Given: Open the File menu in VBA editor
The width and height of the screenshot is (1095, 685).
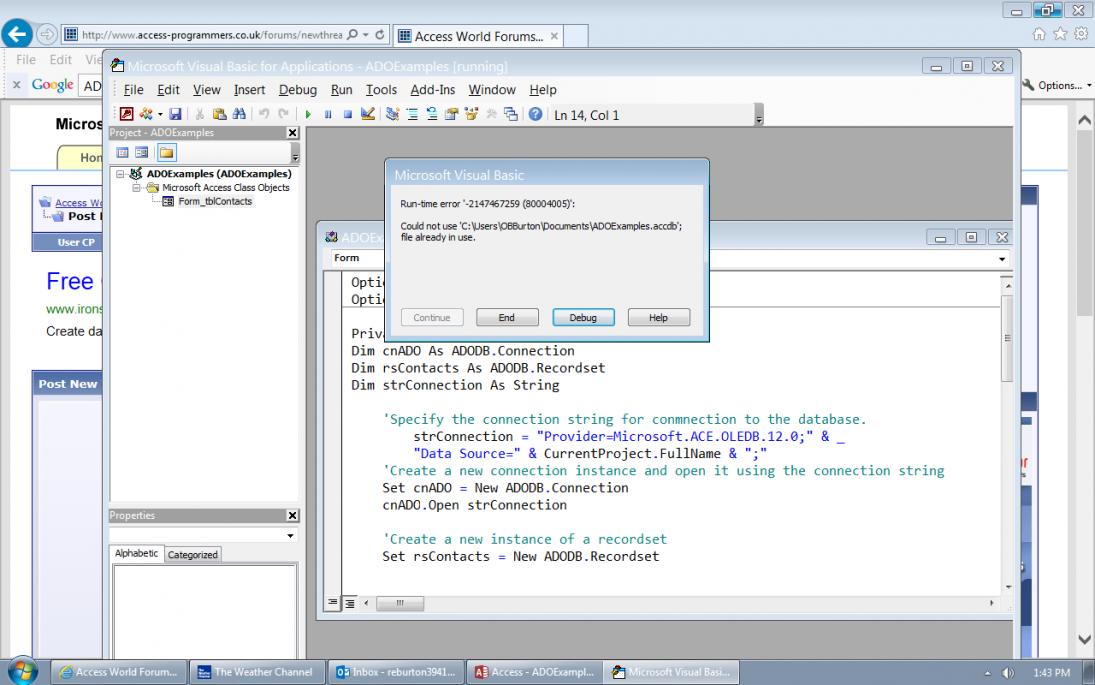Looking at the screenshot, I should [133, 89].
